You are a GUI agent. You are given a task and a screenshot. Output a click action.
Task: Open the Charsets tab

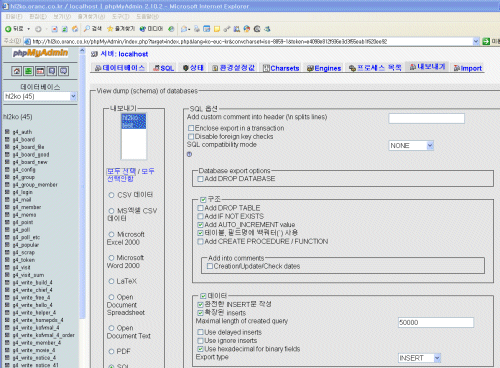pos(281,68)
